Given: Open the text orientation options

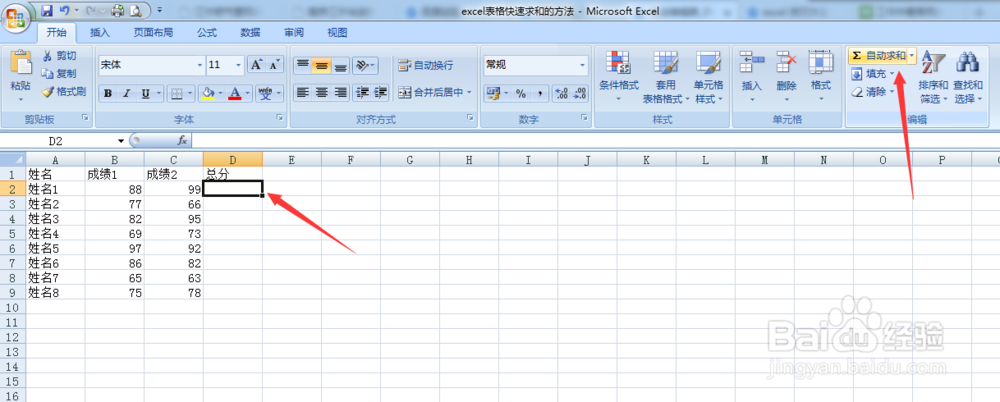Looking at the screenshot, I should (365, 64).
